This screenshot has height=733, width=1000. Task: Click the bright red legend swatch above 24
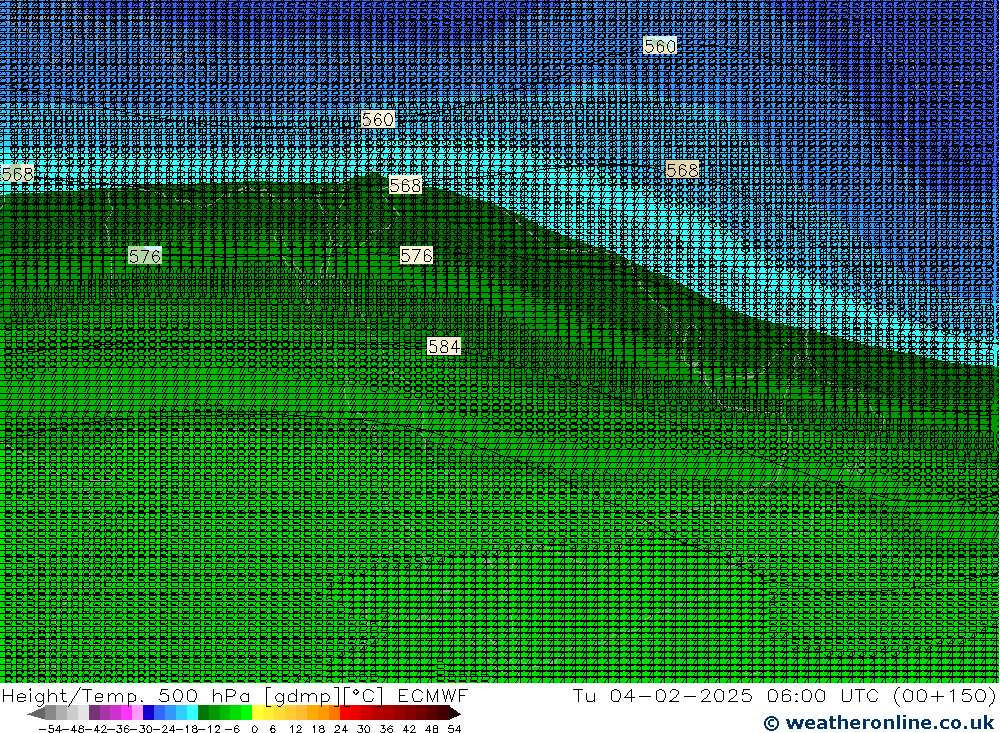coord(346,713)
